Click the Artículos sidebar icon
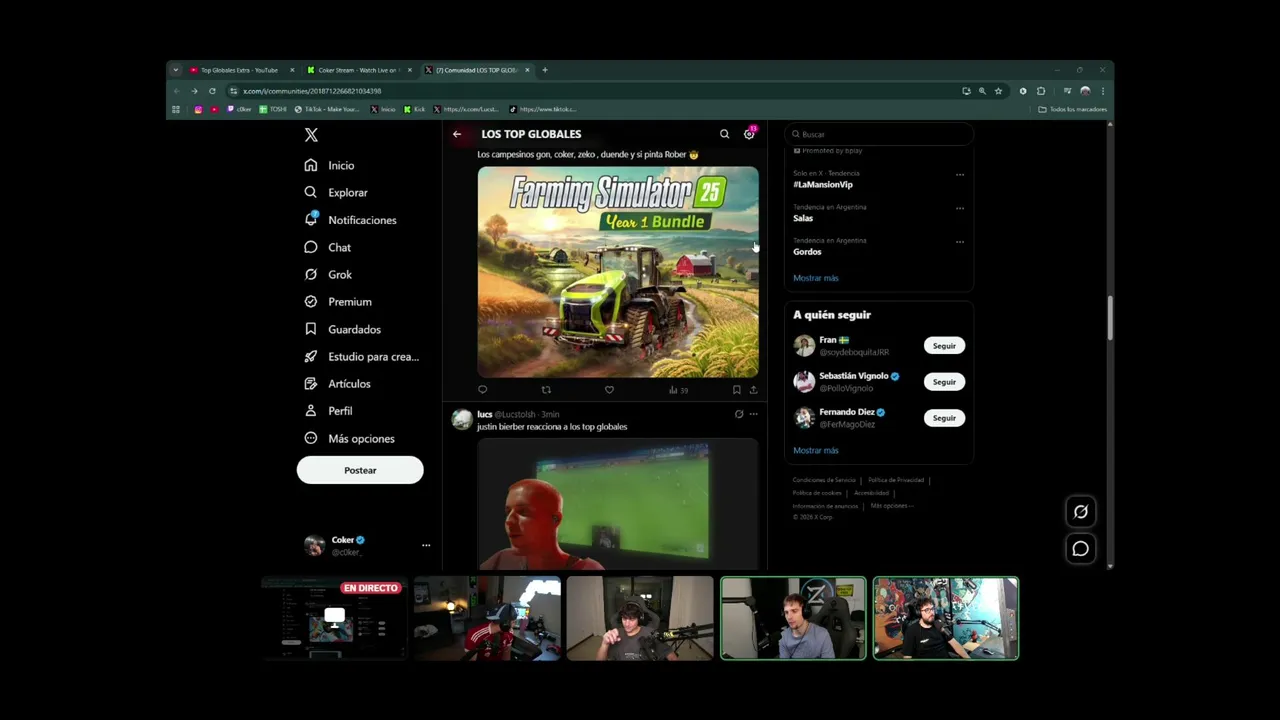This screenshot has height=720, width=1280. coord(311,383)
